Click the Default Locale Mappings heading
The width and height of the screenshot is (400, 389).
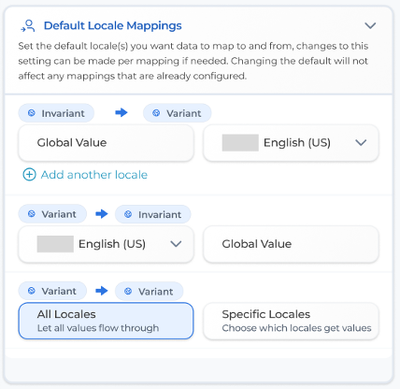pyautogui.click(x=113, y=26)
